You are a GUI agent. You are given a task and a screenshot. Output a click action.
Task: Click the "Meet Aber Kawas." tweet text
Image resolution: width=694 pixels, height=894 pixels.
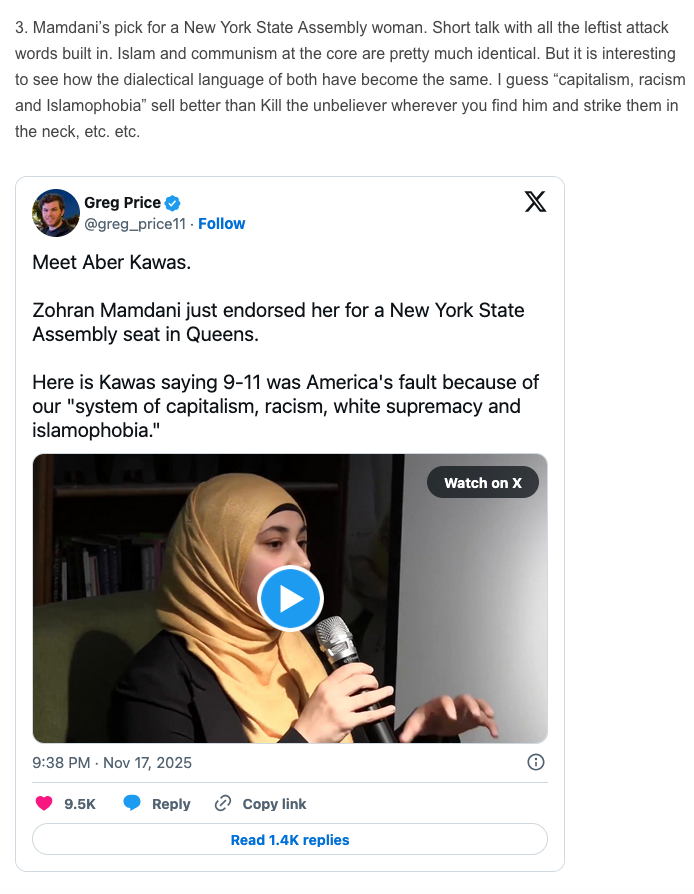(112, 262)
